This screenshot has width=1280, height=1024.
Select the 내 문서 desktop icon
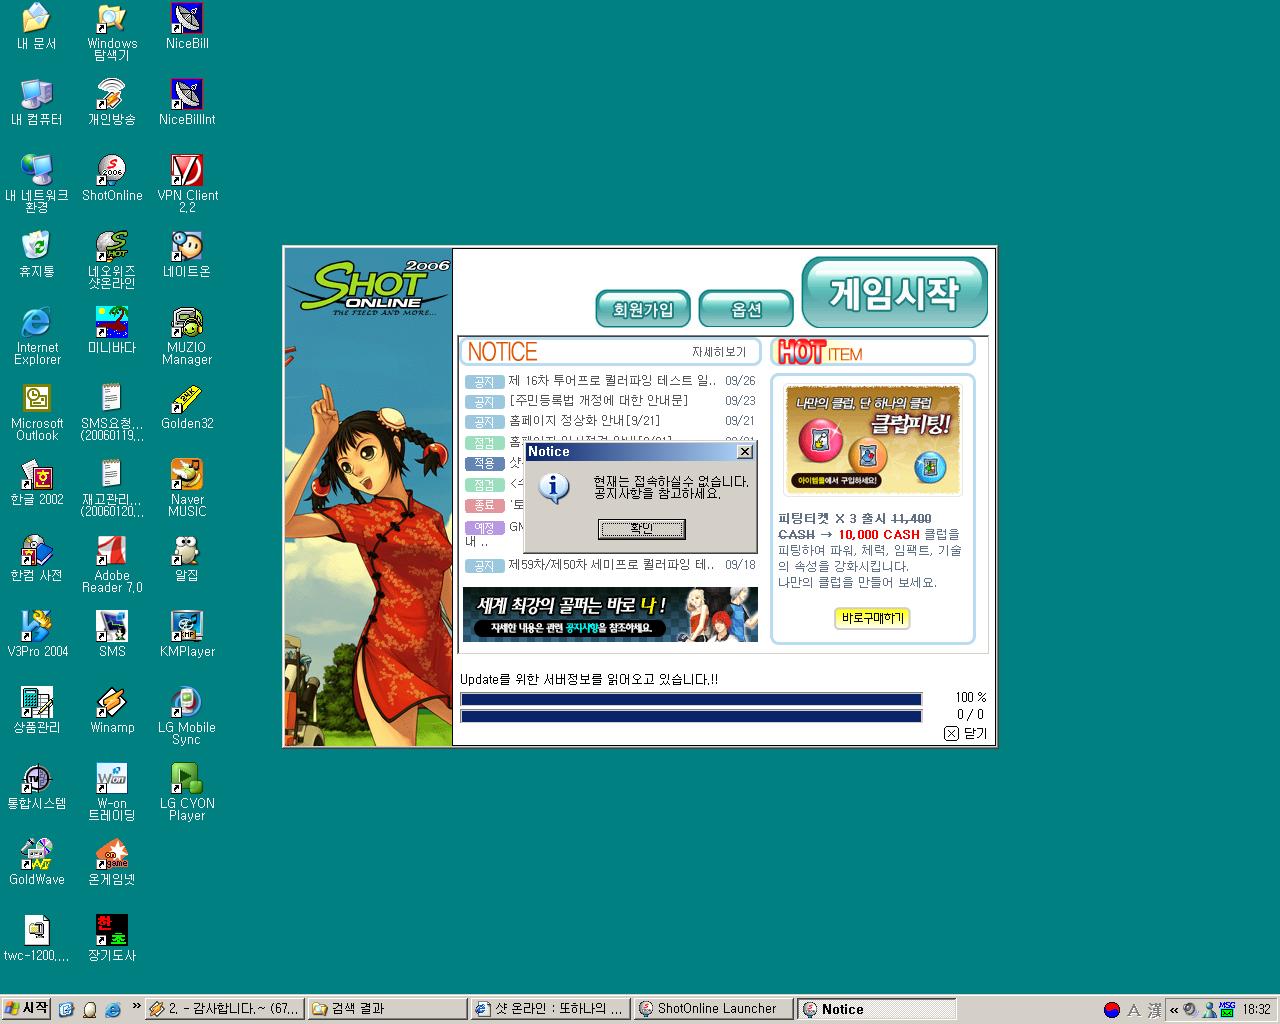click(x=37, y=27)
